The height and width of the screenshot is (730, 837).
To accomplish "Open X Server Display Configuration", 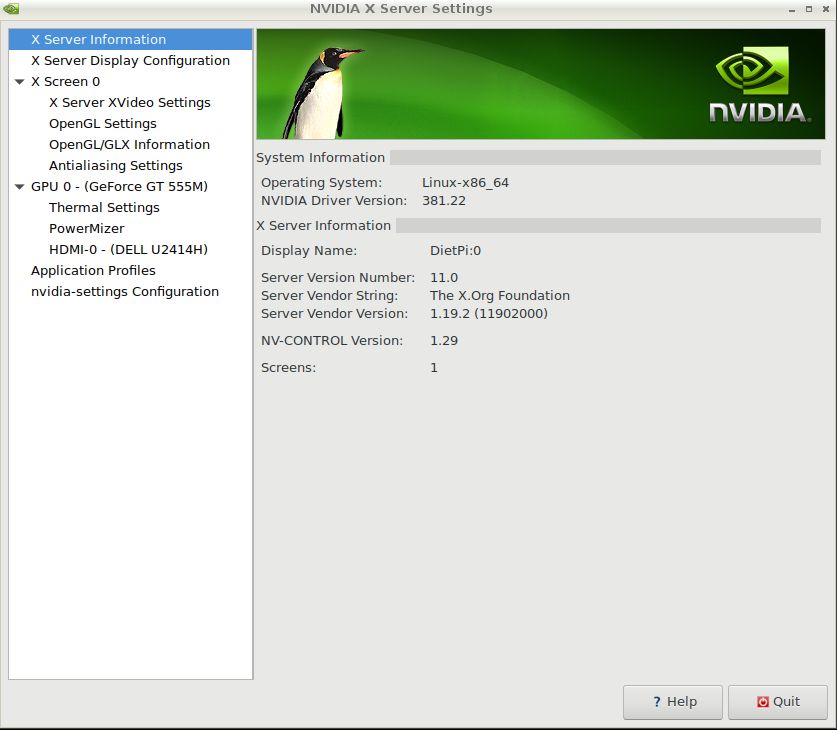I will pyautogui.click(x=130, y=61).
